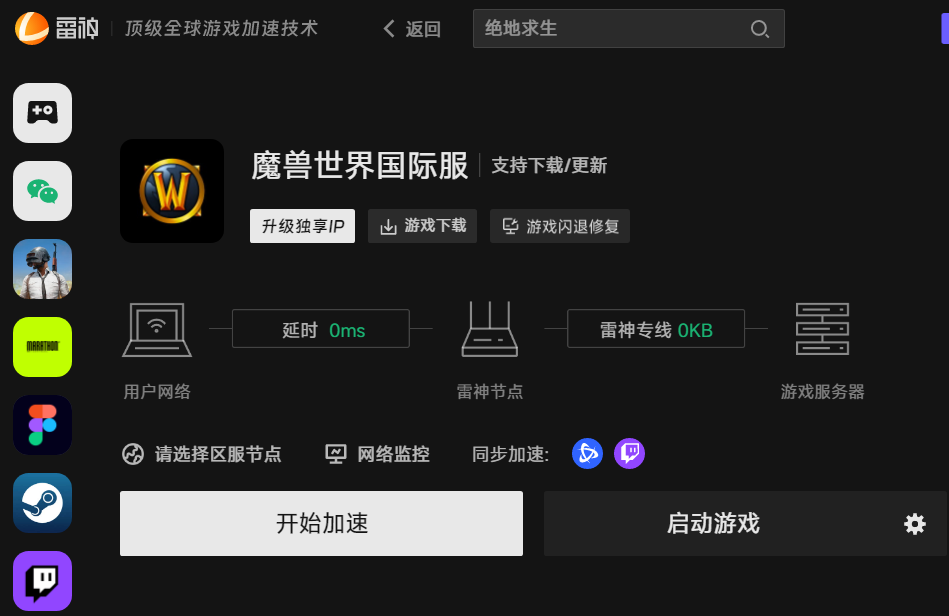Open the Twitch icon in the sidebar
Screen dimensions: 949x616
(x=41, y=581)
